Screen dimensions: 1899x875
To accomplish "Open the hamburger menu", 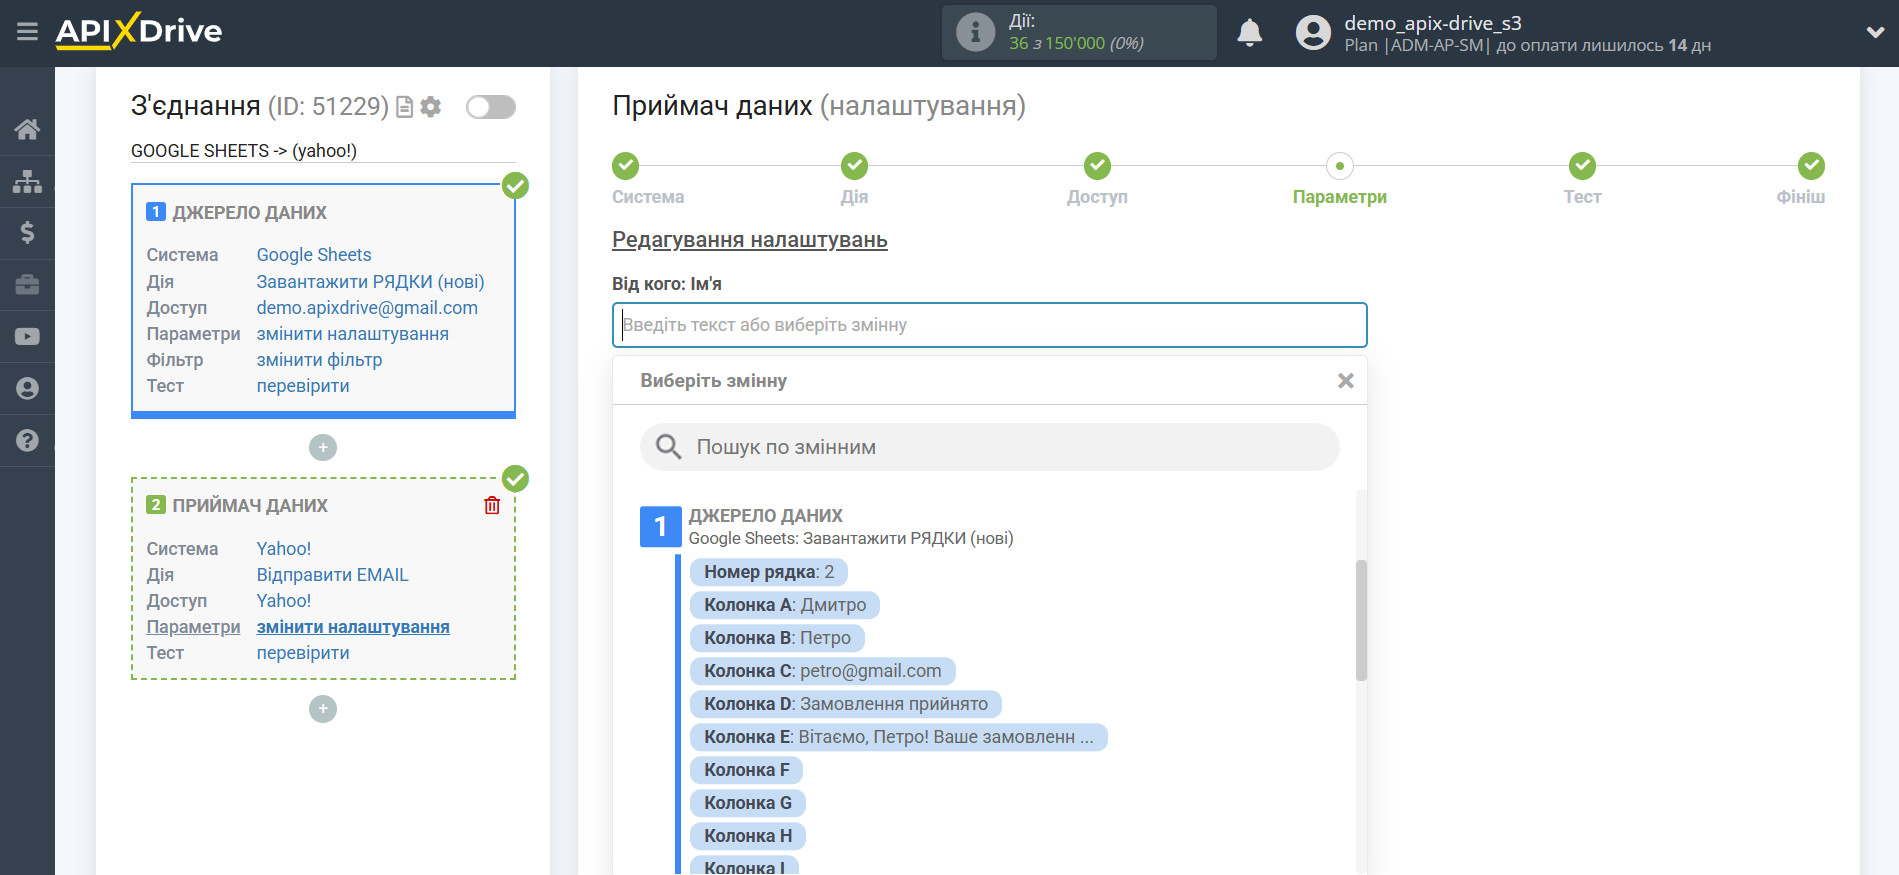I will [x=27, y=32].
